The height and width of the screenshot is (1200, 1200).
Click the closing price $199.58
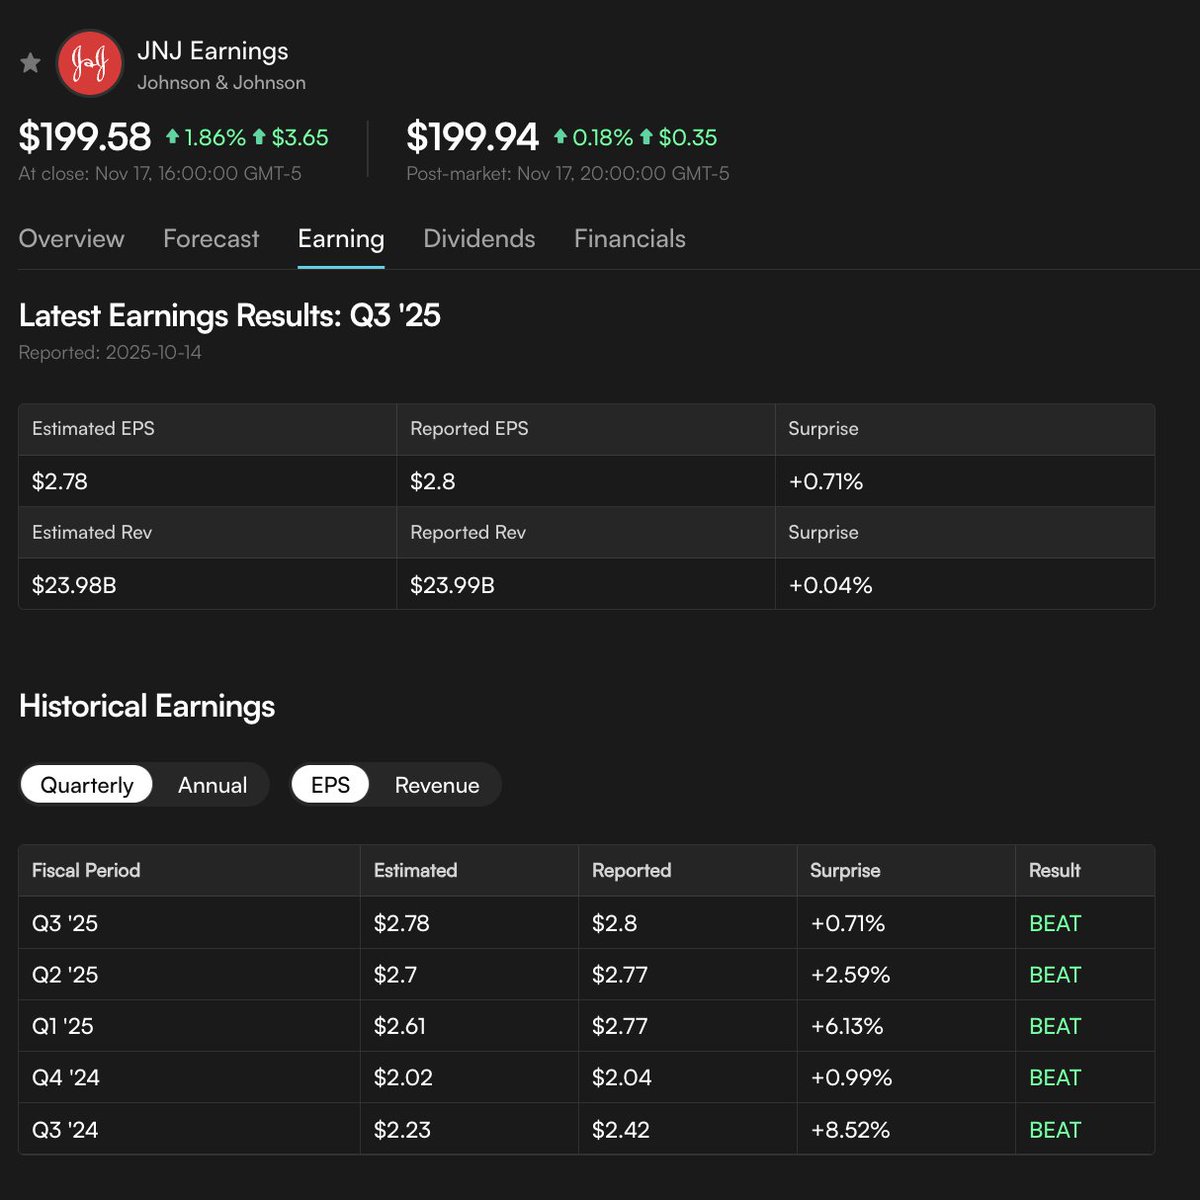(85, 137)
